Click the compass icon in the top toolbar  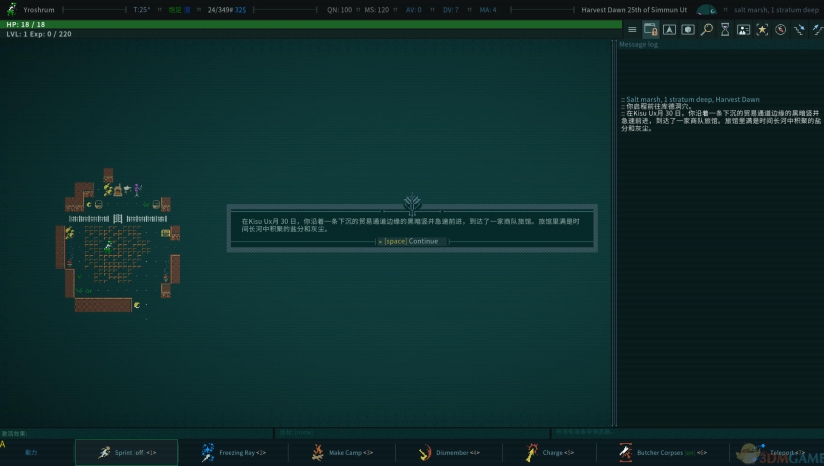point(781,30)
